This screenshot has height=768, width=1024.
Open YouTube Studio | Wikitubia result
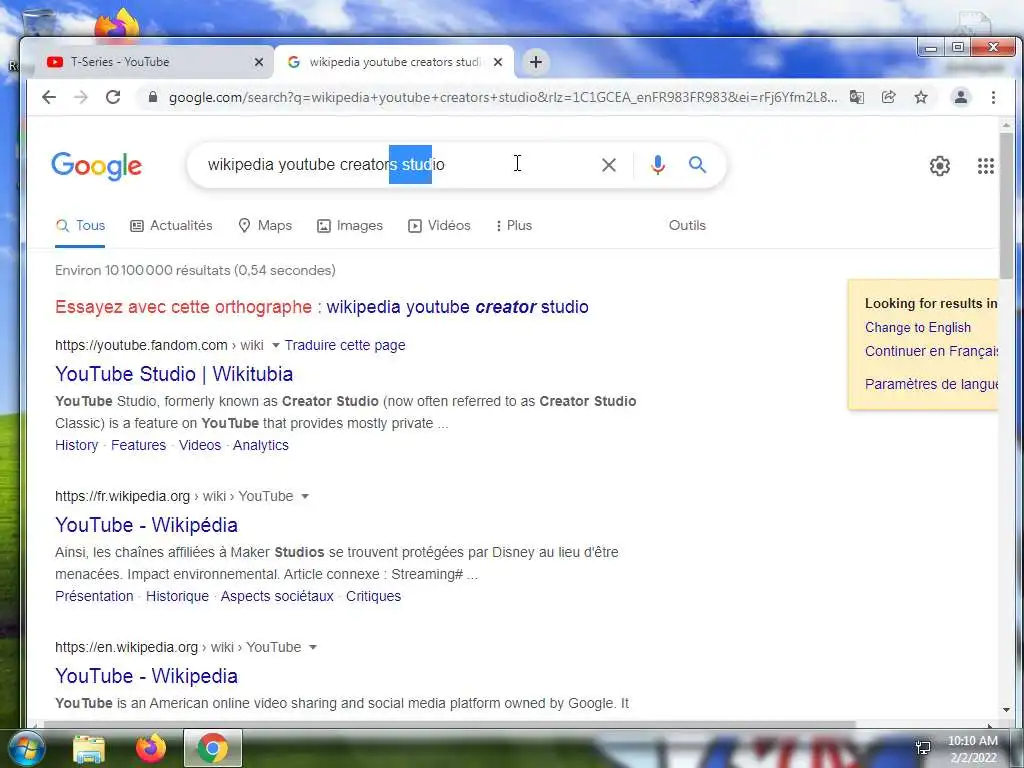tap(174, 374)
